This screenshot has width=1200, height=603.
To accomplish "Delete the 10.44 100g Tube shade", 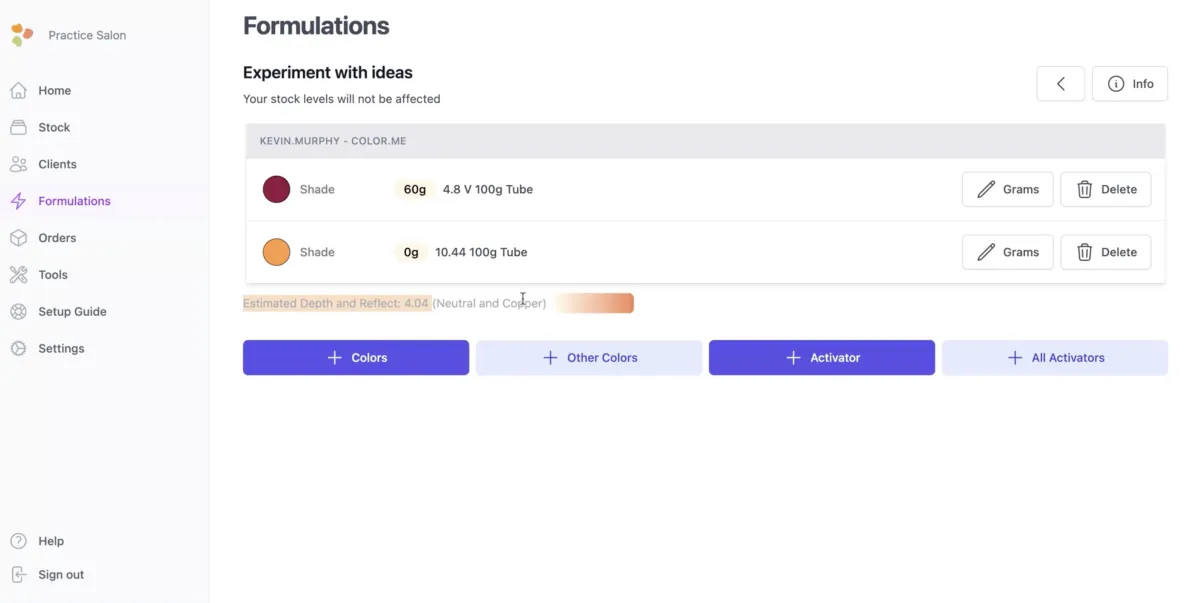I will click(1105, 252).
